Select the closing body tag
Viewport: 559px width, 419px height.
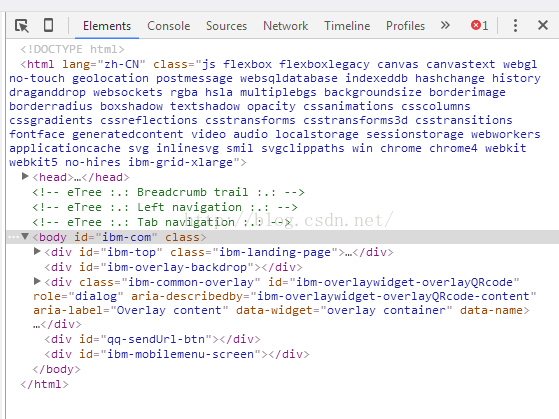point(56,369)
